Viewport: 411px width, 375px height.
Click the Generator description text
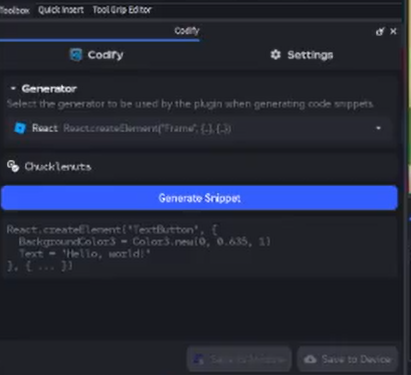[x=190, y=104]
